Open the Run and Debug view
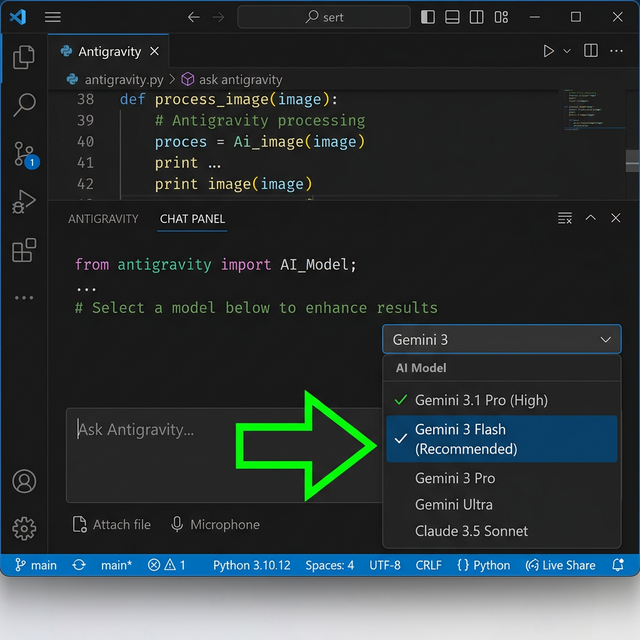 click(x=24, y=203)
